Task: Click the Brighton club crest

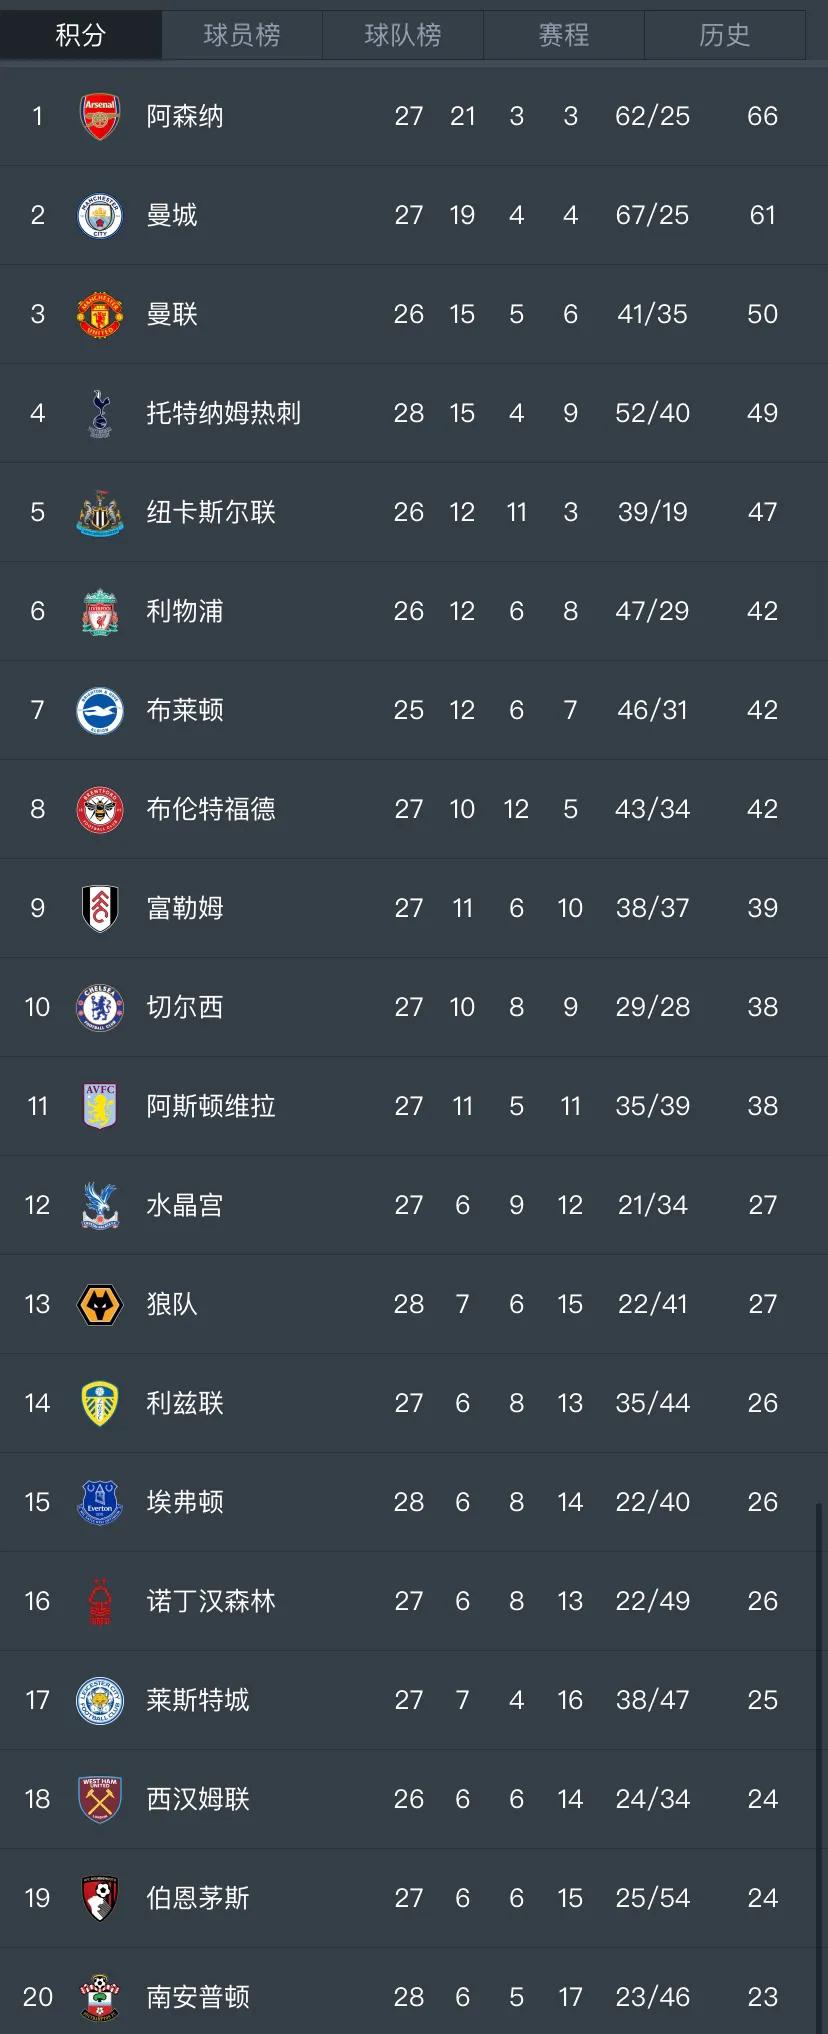Action: pos(100,710)
